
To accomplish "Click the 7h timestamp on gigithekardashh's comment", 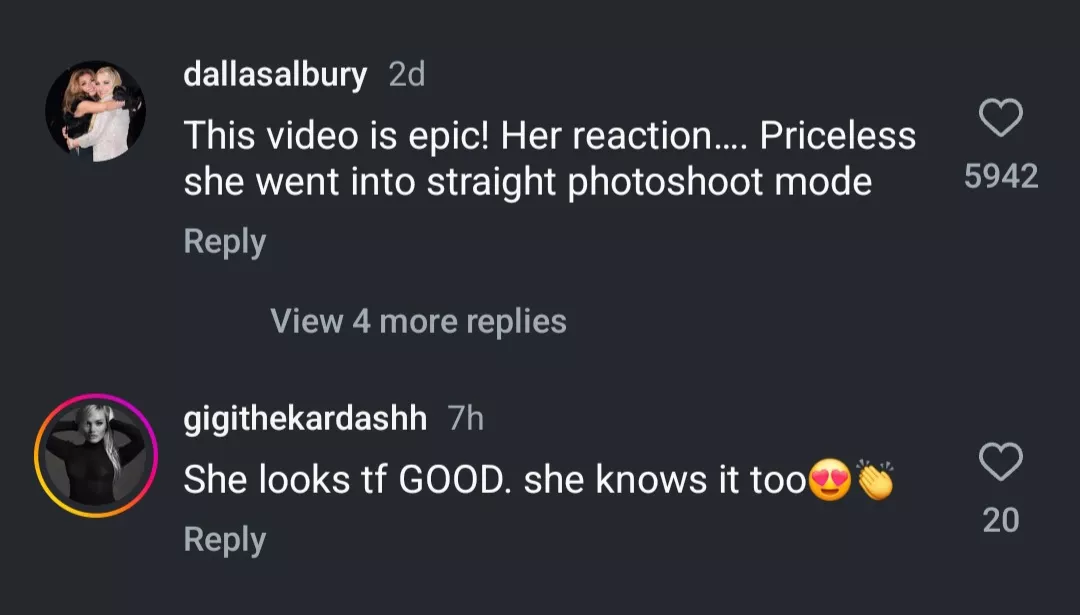I will point(465,419).
